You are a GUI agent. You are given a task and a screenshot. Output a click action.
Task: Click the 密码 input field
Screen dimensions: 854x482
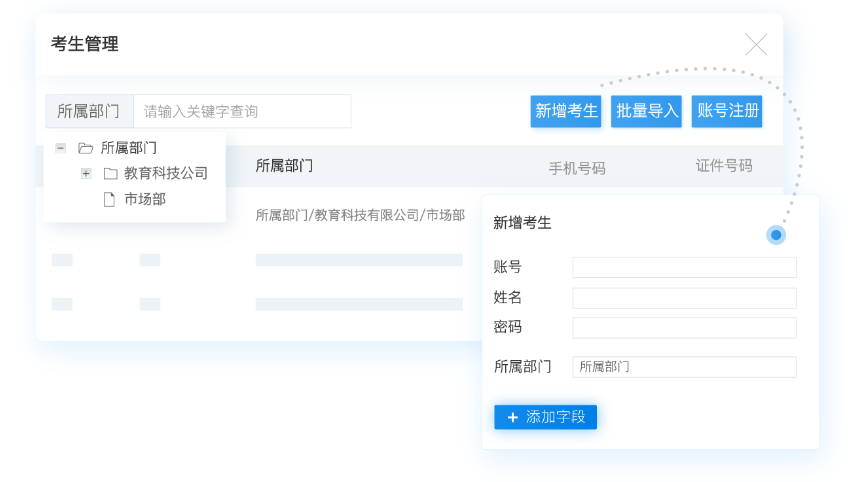[684, 328]
